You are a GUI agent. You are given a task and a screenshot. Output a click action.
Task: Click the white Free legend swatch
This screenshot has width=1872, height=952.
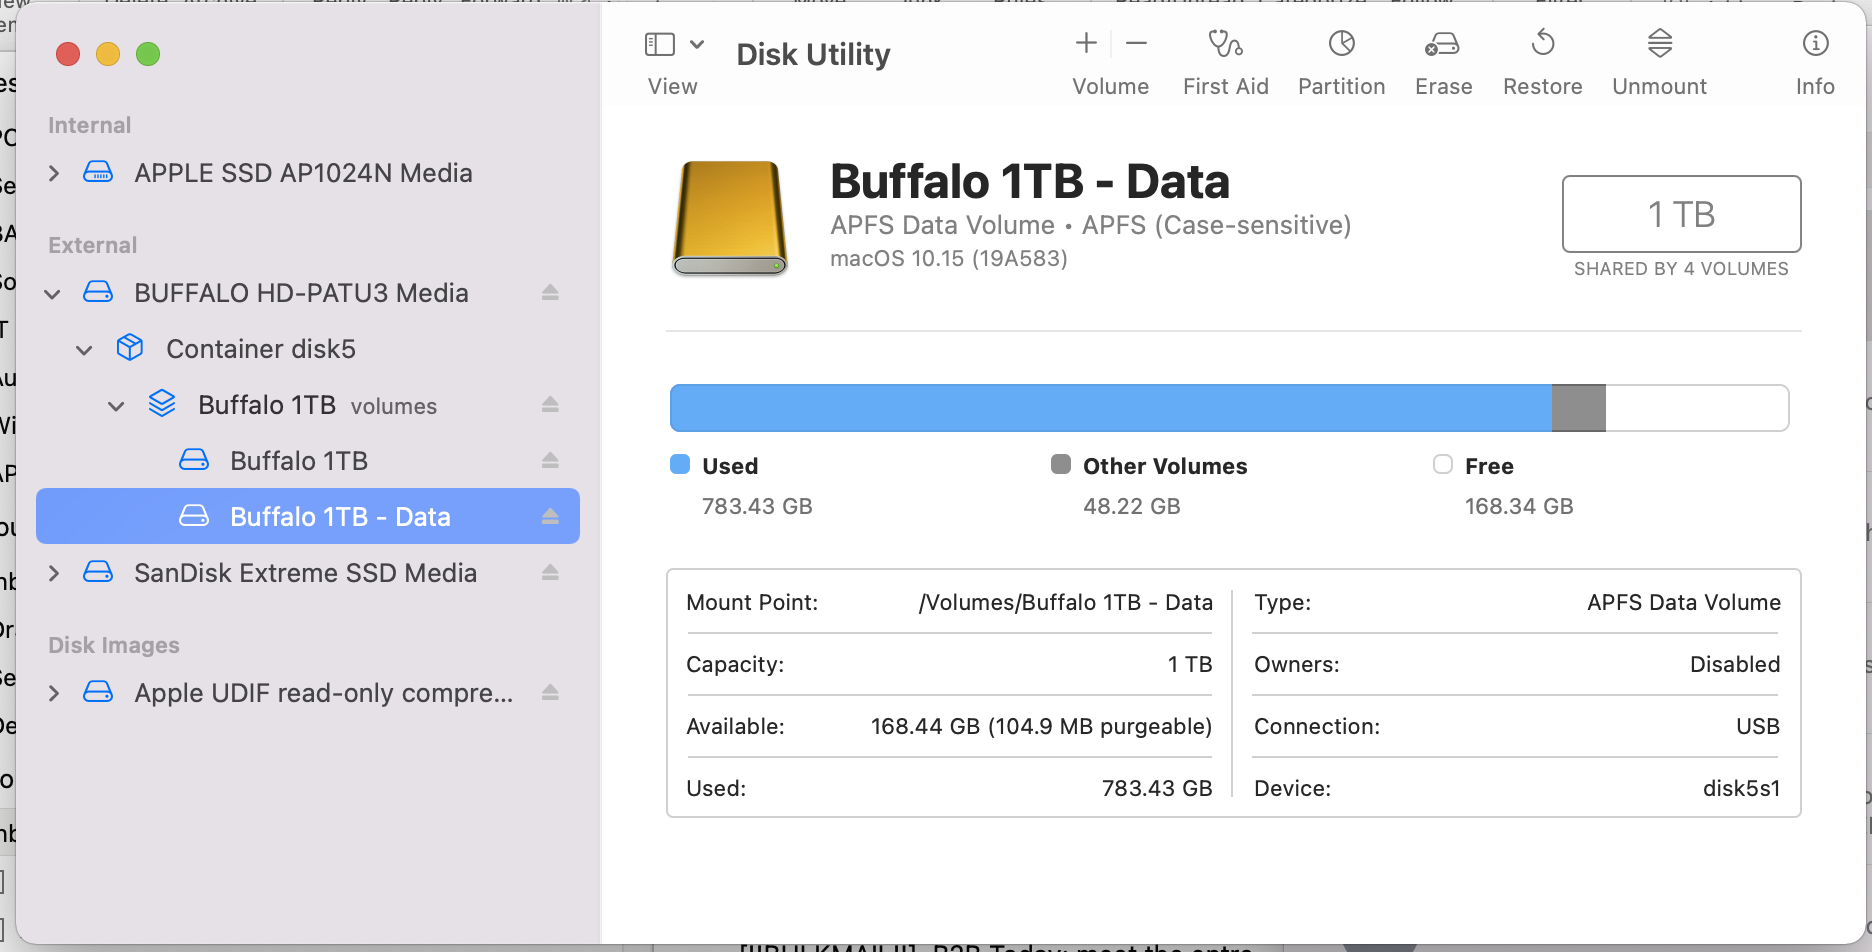tap(1443, 464)
